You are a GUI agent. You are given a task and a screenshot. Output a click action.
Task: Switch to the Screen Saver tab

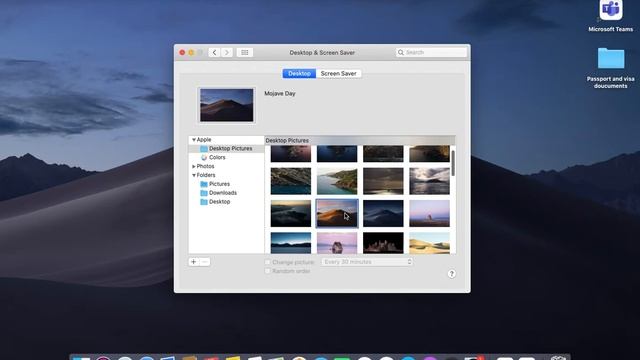338,73
